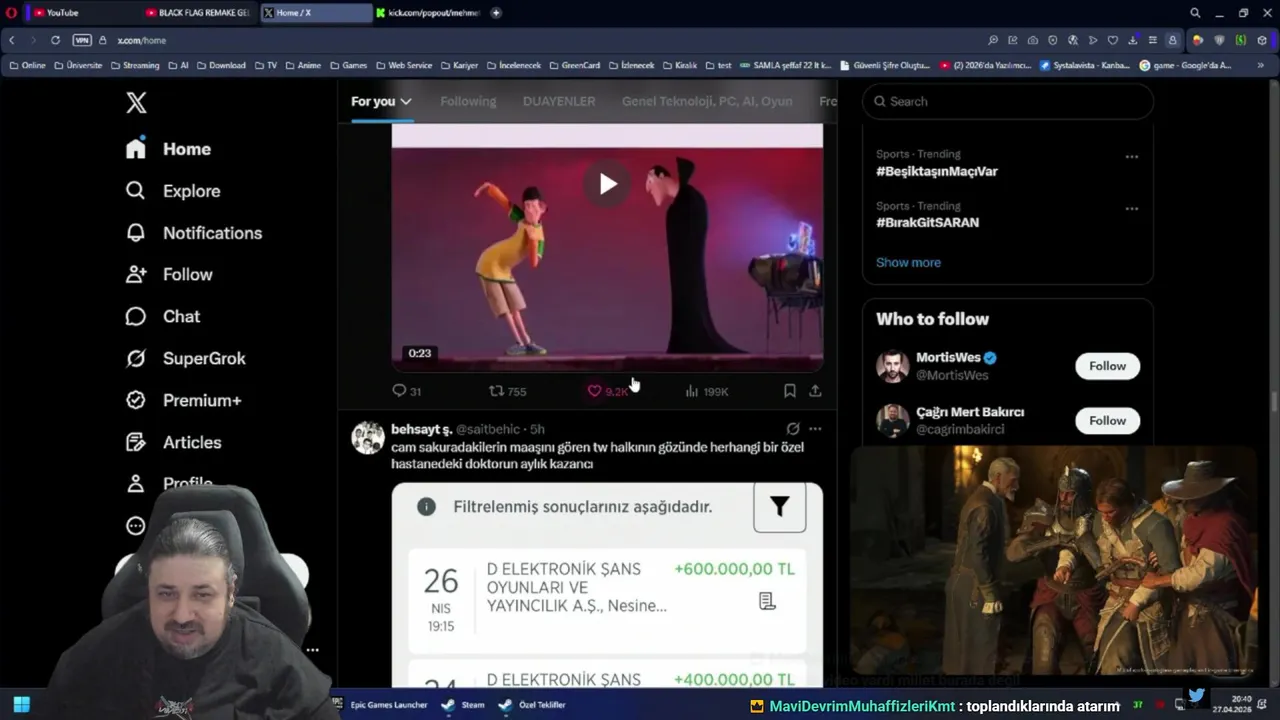Click the Chat bubble icon

[136, 316]
